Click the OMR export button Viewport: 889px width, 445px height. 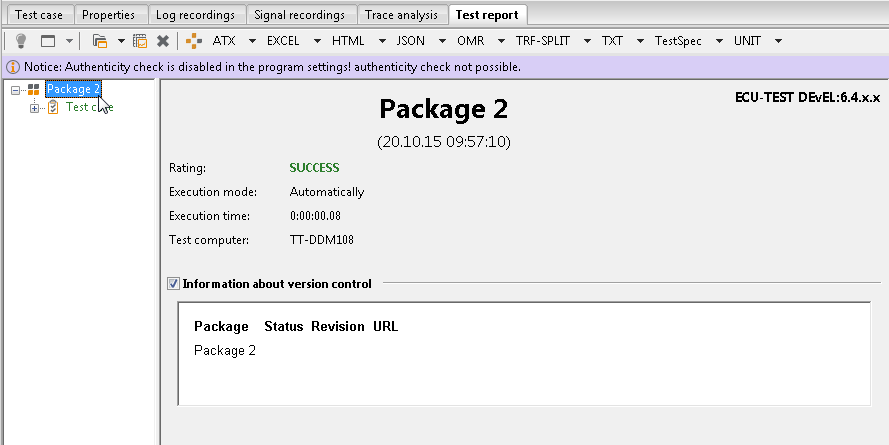tap(471, 41)
